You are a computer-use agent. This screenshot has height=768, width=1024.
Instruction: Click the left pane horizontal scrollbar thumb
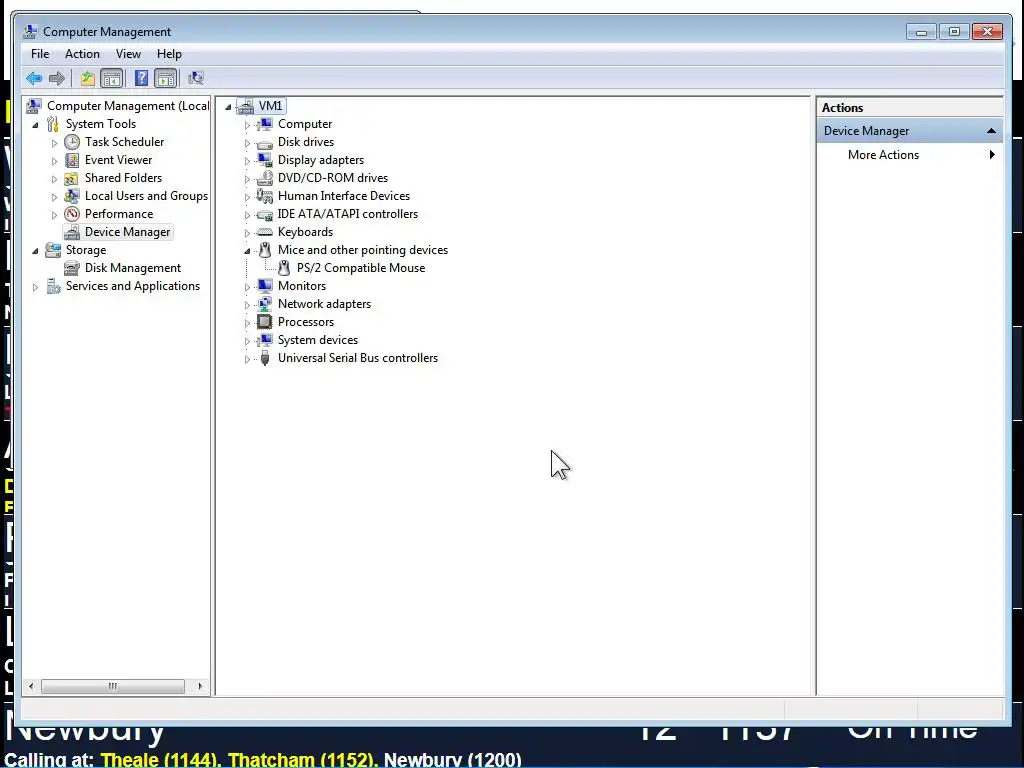[x=113, y=686]
